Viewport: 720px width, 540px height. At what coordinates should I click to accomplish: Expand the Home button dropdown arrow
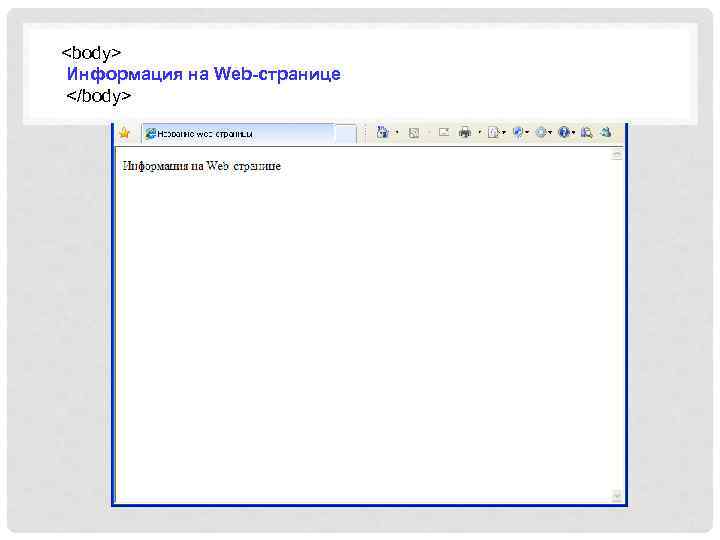point(397,133)
